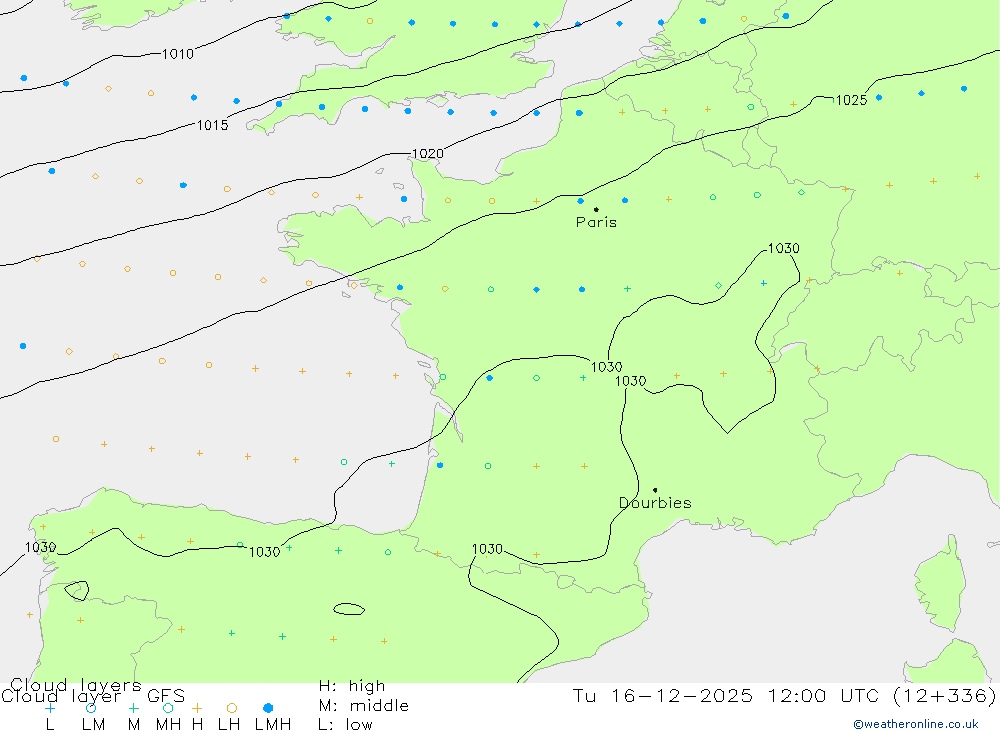
Task: Open the weatheronline.co.uk copyright link
Action: [916, 724]
